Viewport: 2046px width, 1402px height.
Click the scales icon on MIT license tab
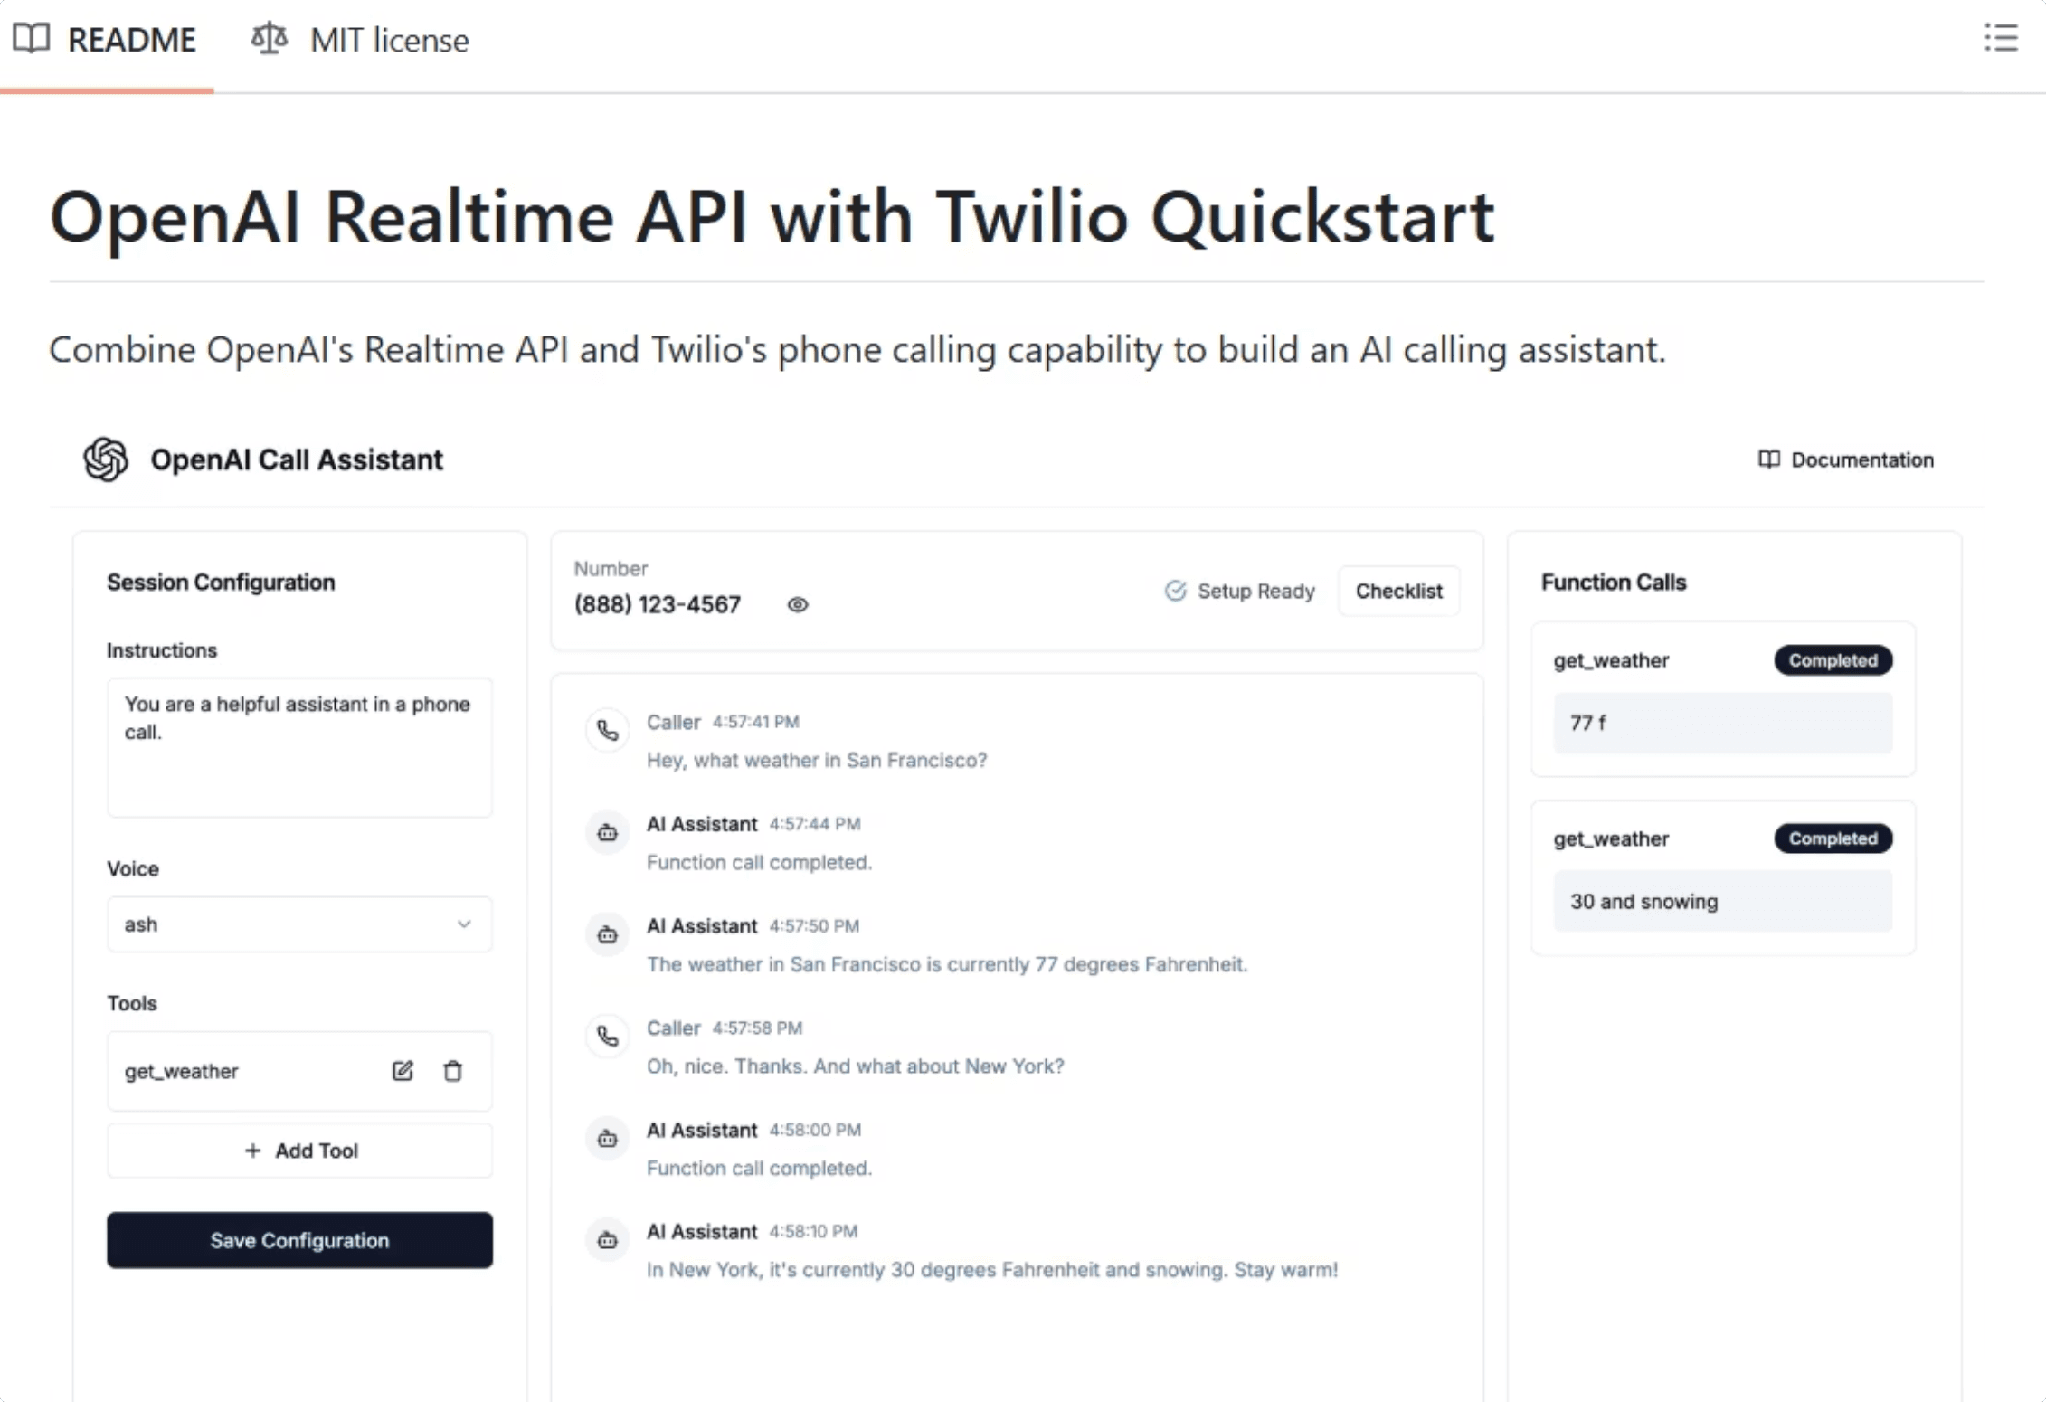[x=269, y=39]
